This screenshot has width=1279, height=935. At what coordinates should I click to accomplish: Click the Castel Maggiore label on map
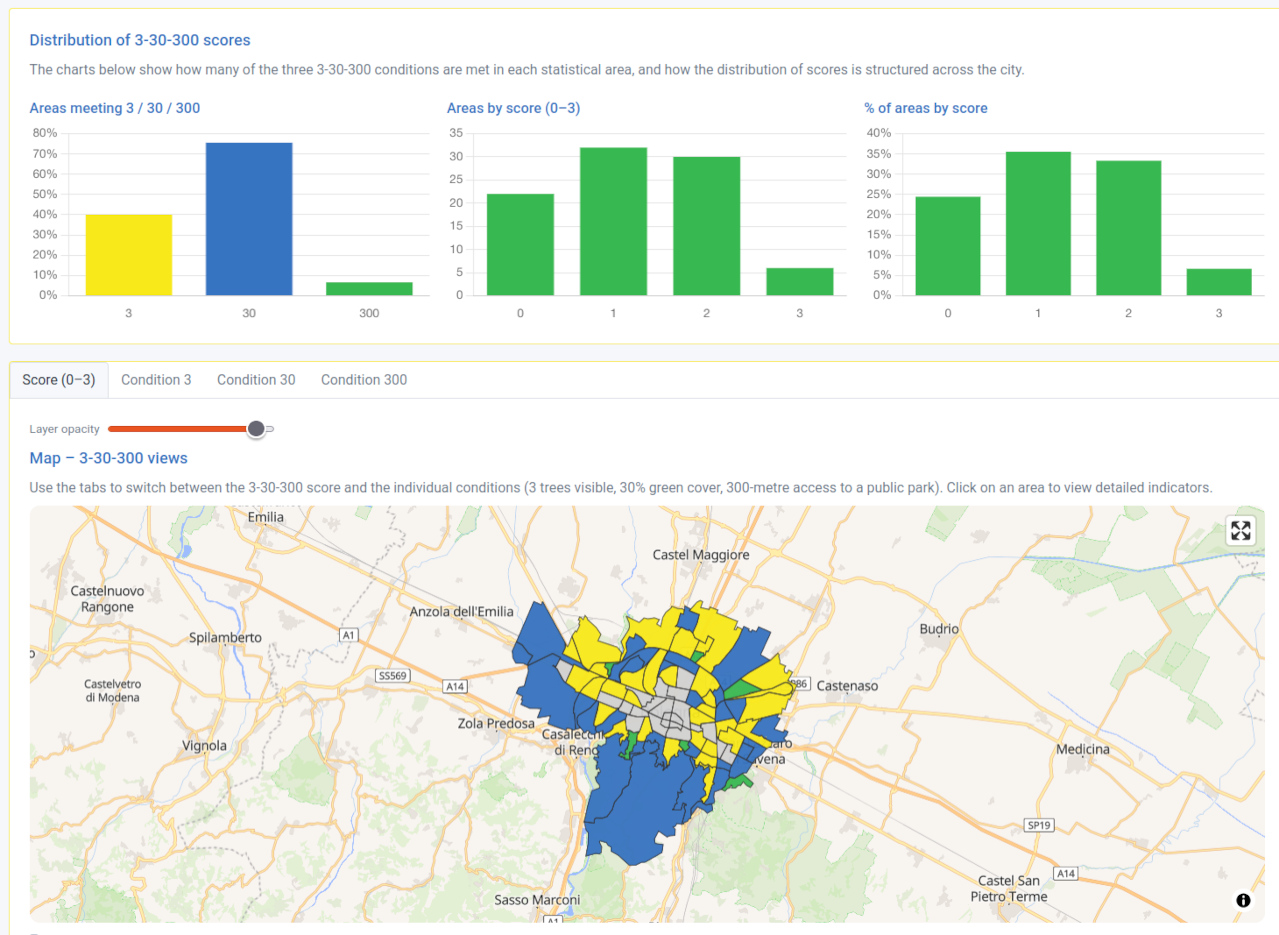[x=701, y=554]
